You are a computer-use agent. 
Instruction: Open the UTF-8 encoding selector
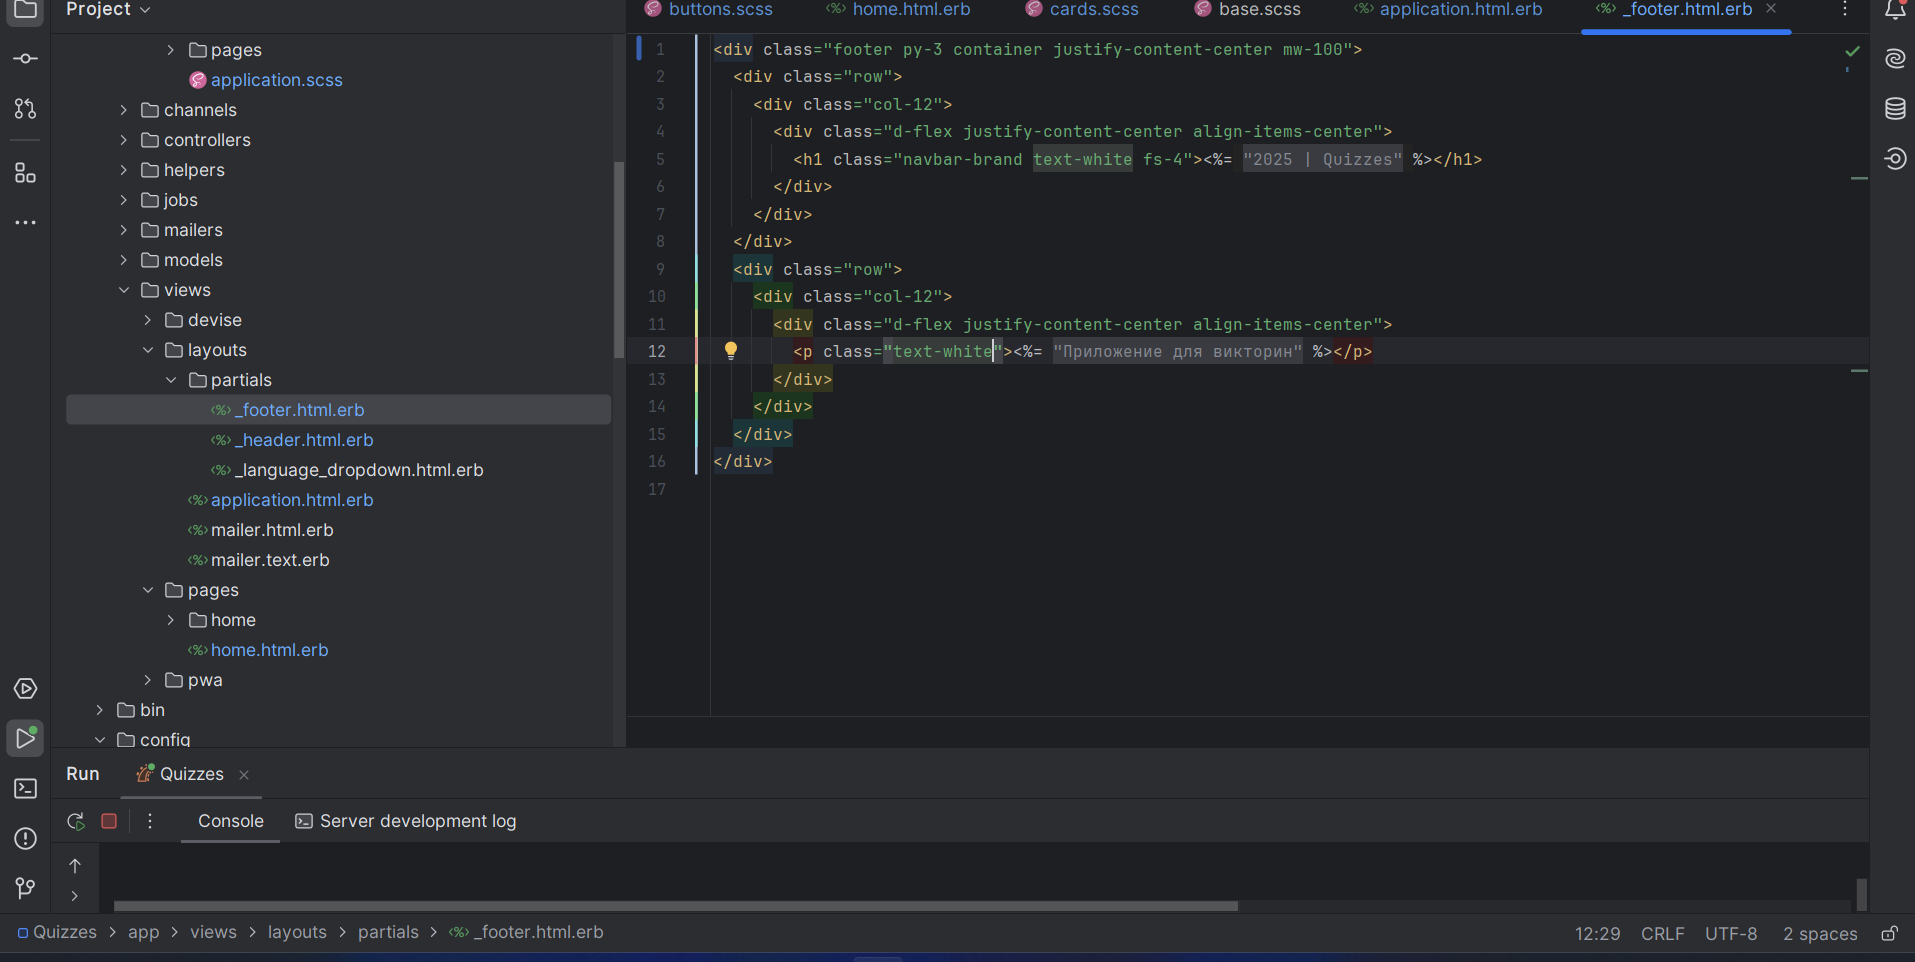tap(1731, 934)
